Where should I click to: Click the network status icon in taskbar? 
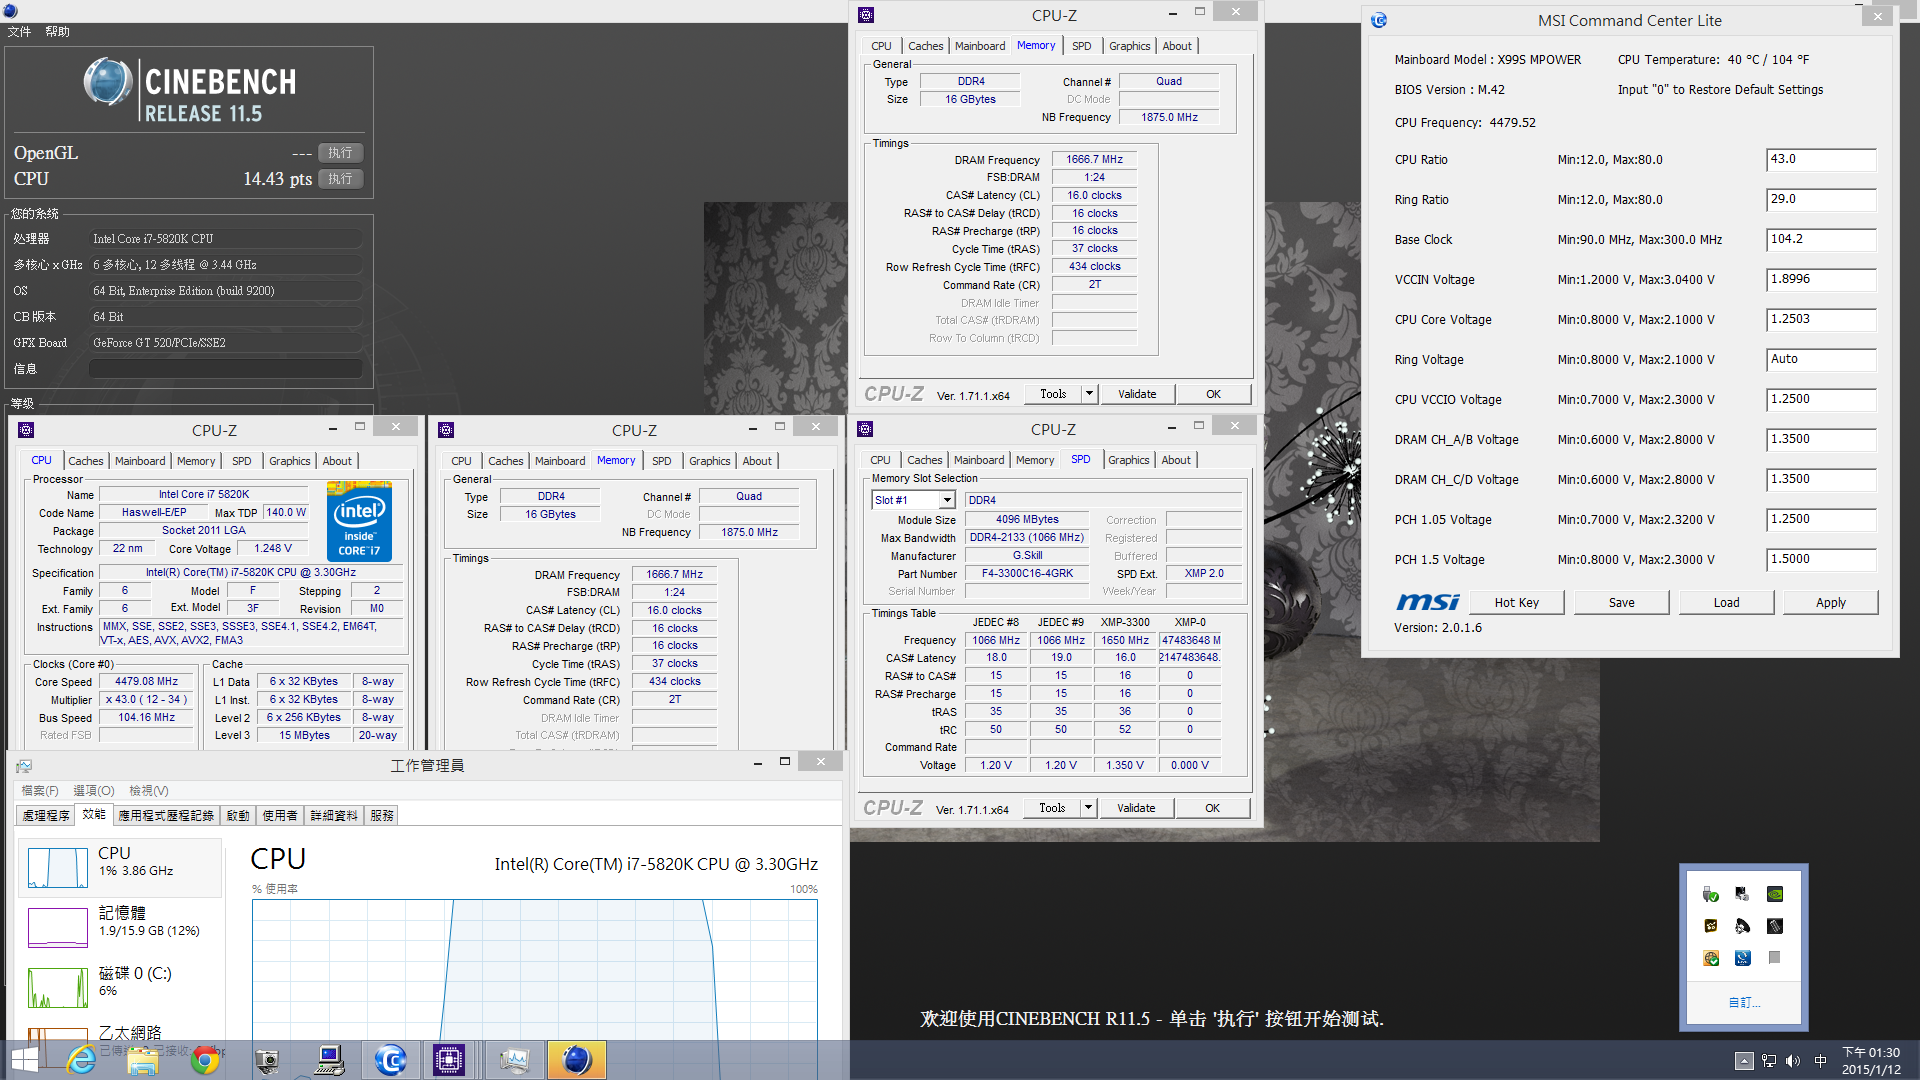[1769, 1061]
